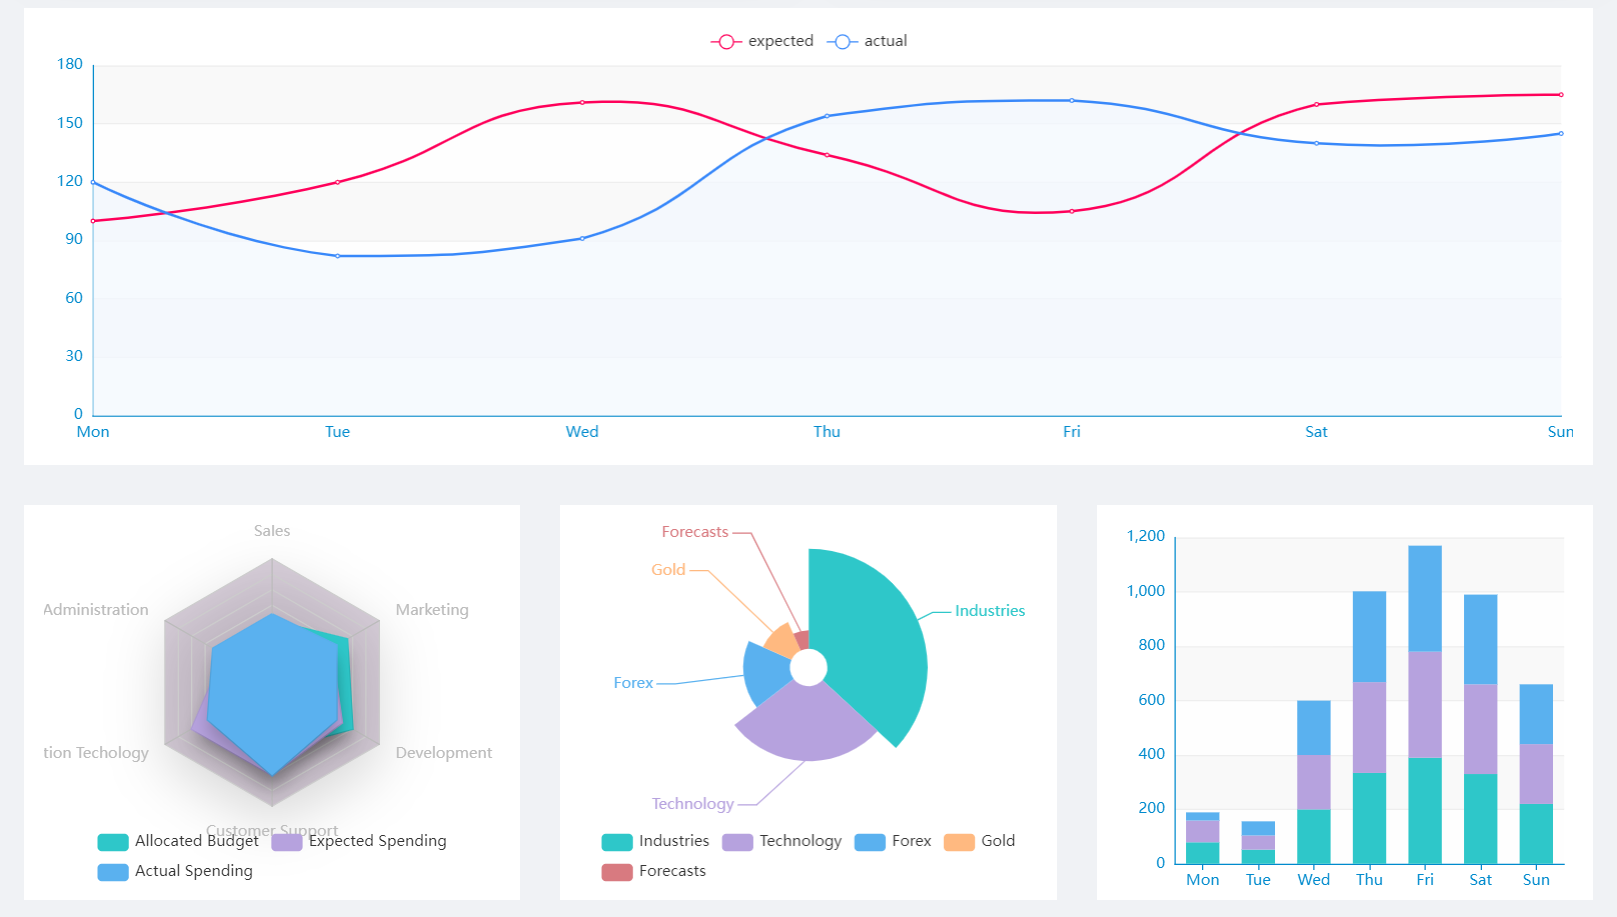The width and height of the screenshot is (1617, 917).
Task: Click the Forecasts pie callout label
Action: (x=695, y=532)
